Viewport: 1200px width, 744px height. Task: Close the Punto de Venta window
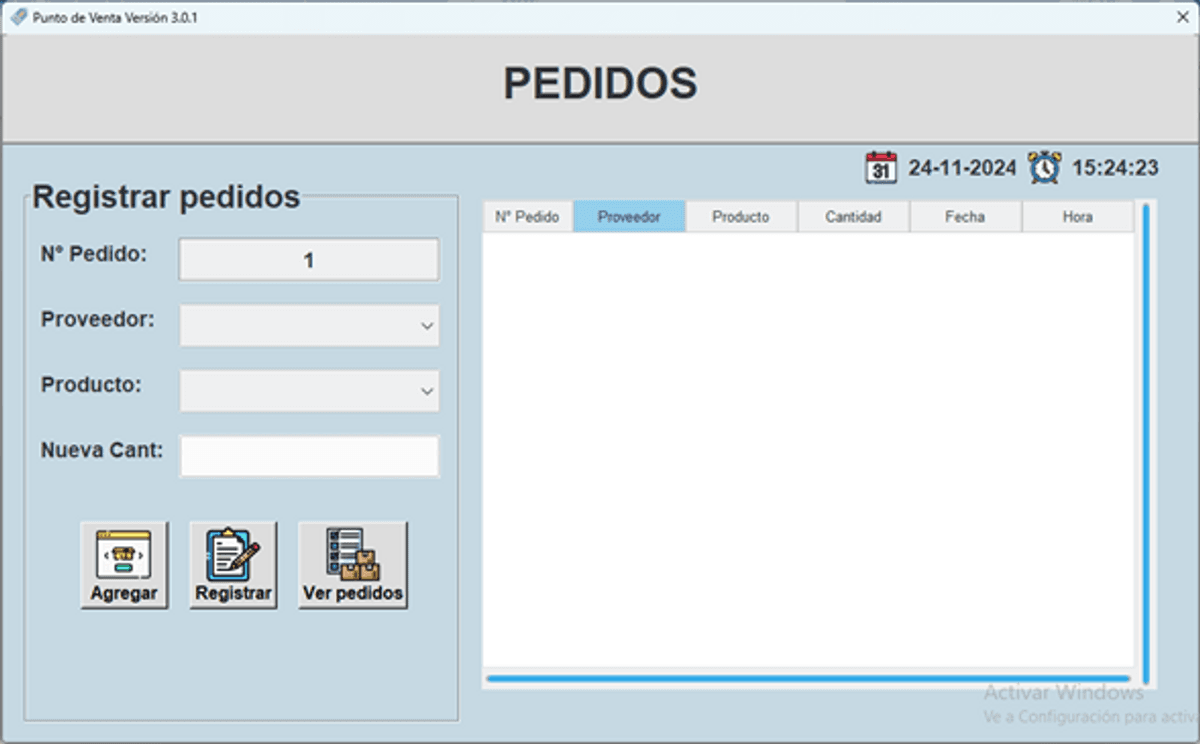pos(1182,18)
